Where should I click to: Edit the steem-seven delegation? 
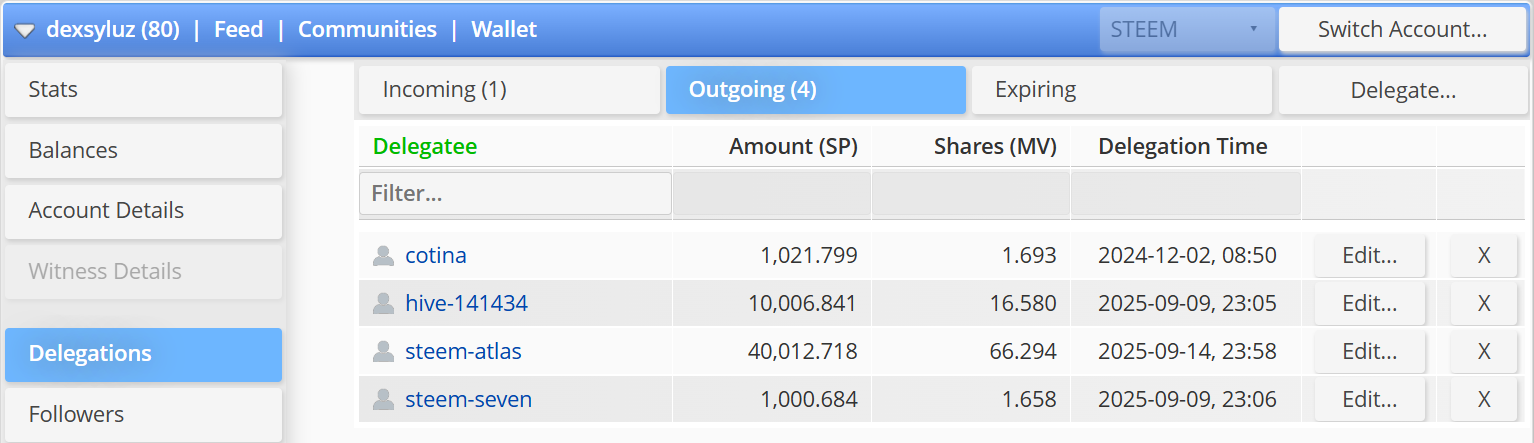(x=1369, y=400)
